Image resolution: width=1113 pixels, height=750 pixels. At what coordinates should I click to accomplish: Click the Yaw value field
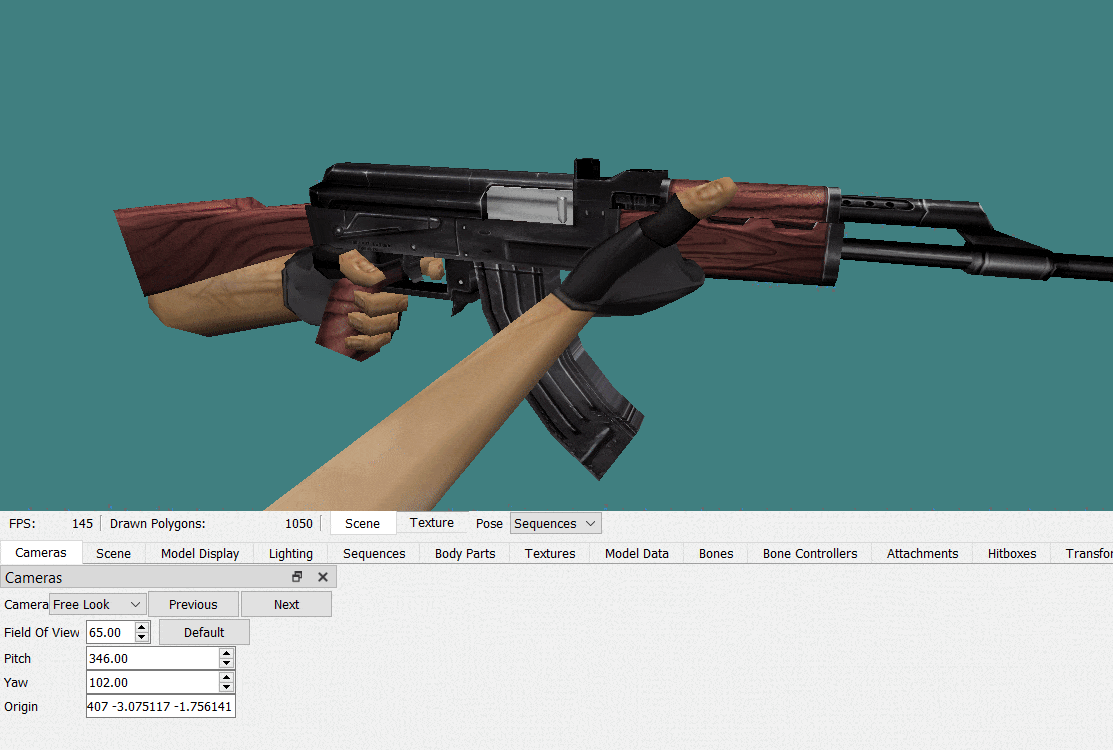pyautogui.click(x=153, y=683)
